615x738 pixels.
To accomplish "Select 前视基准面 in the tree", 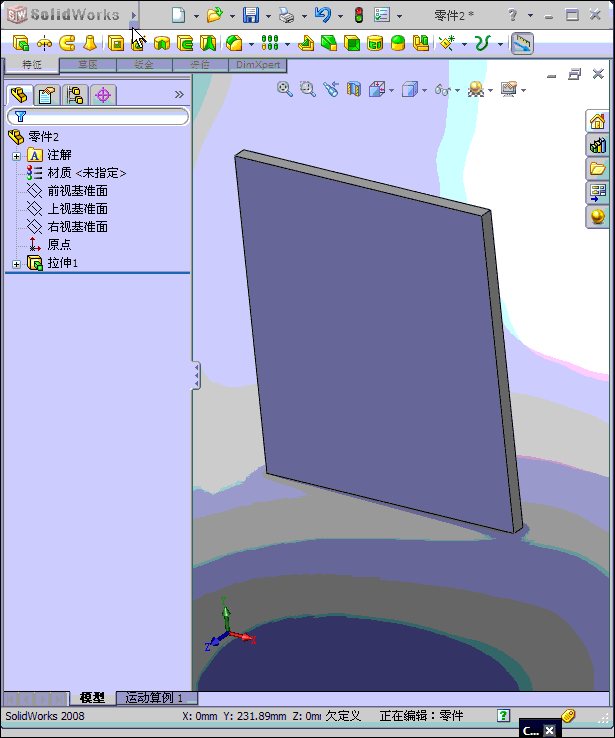I will click(78, 191).
